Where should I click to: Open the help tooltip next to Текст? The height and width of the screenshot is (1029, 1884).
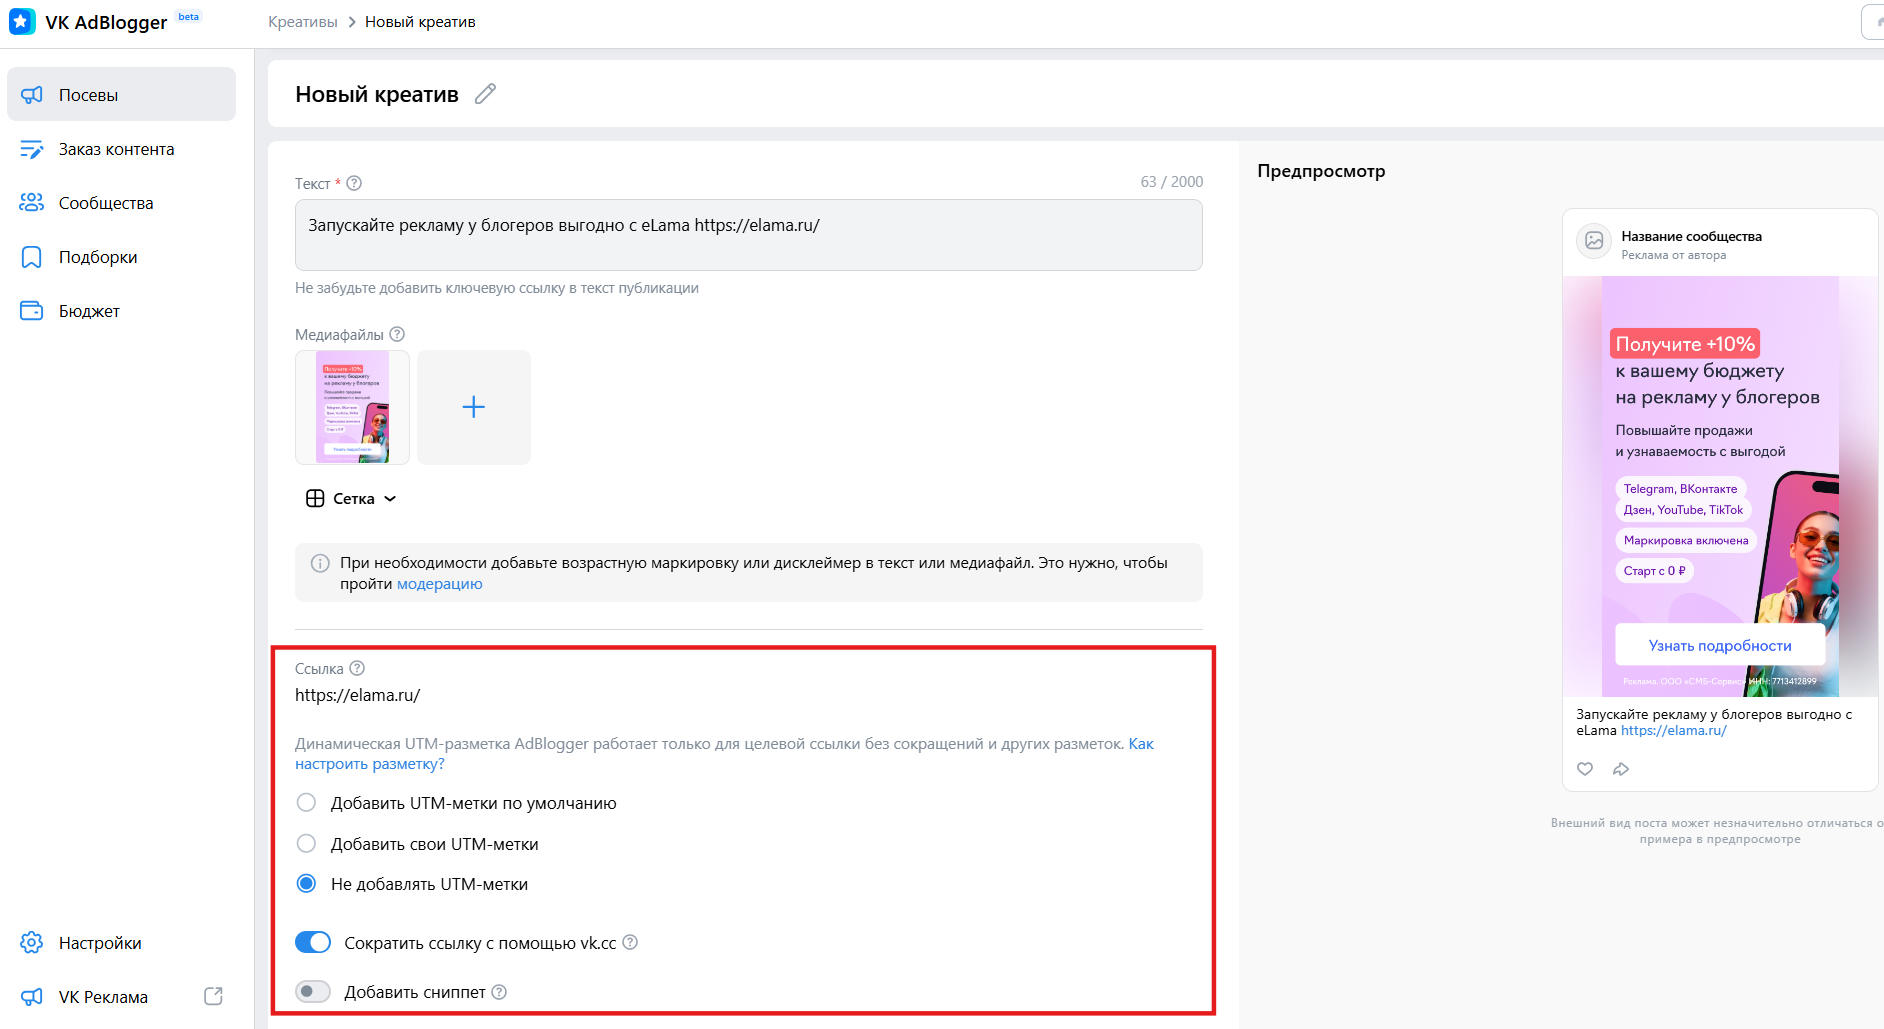(354, 183)
